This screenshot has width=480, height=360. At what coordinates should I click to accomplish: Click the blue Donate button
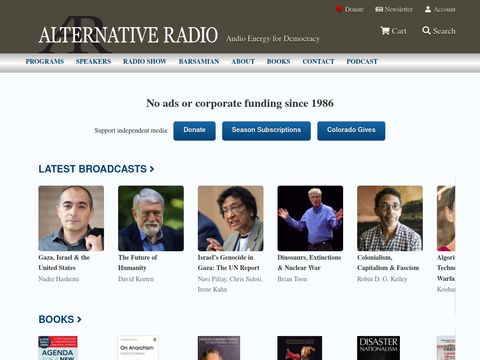(x=194, y=131)
